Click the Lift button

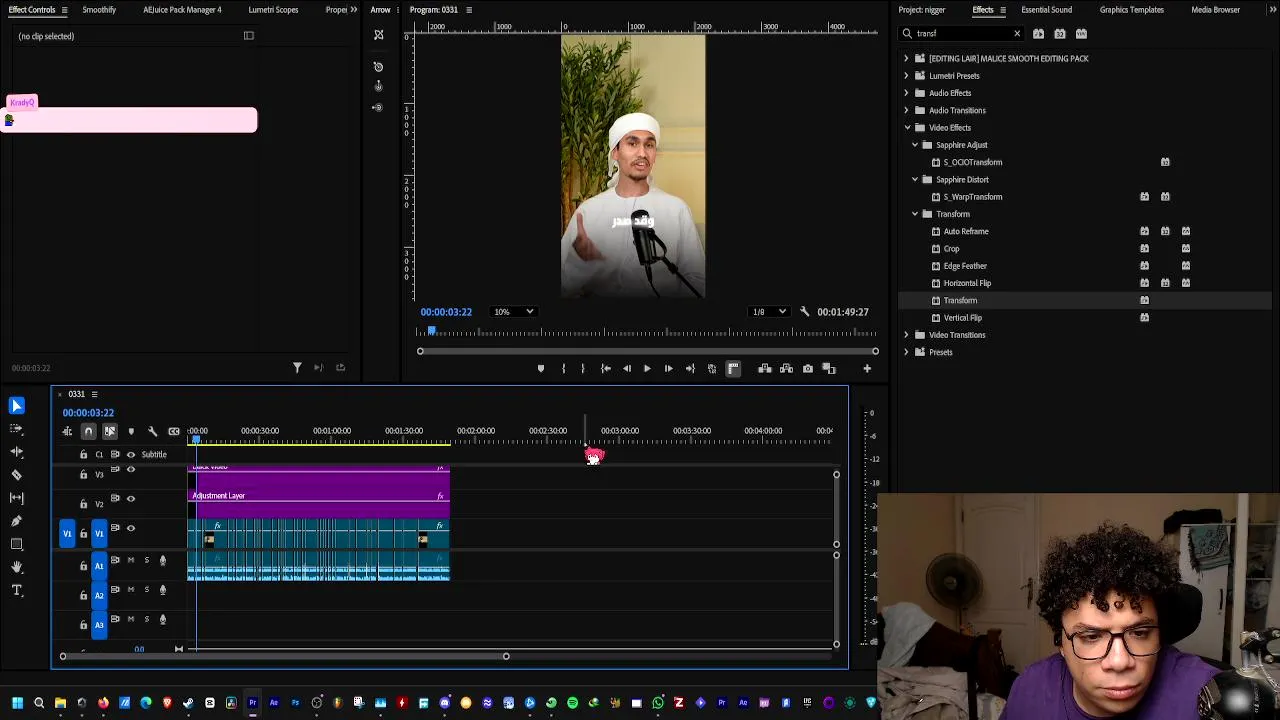point(765,369)
